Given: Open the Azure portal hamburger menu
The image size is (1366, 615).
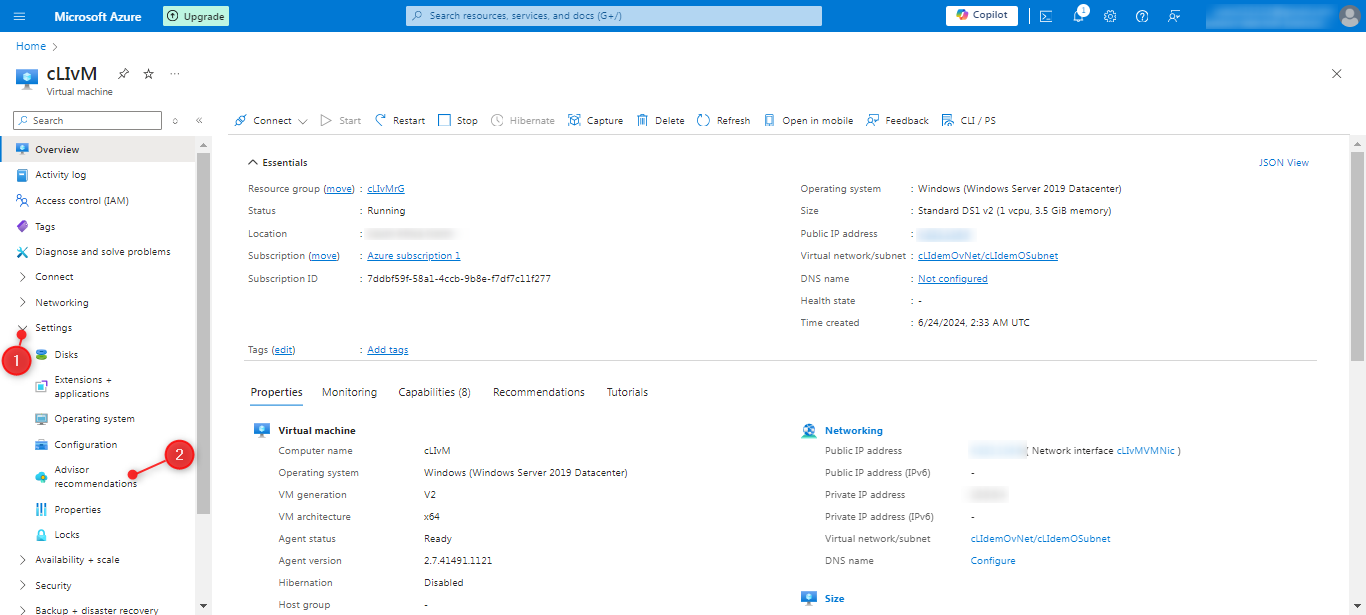Looking at the screenshot, I should click(20, 16).
